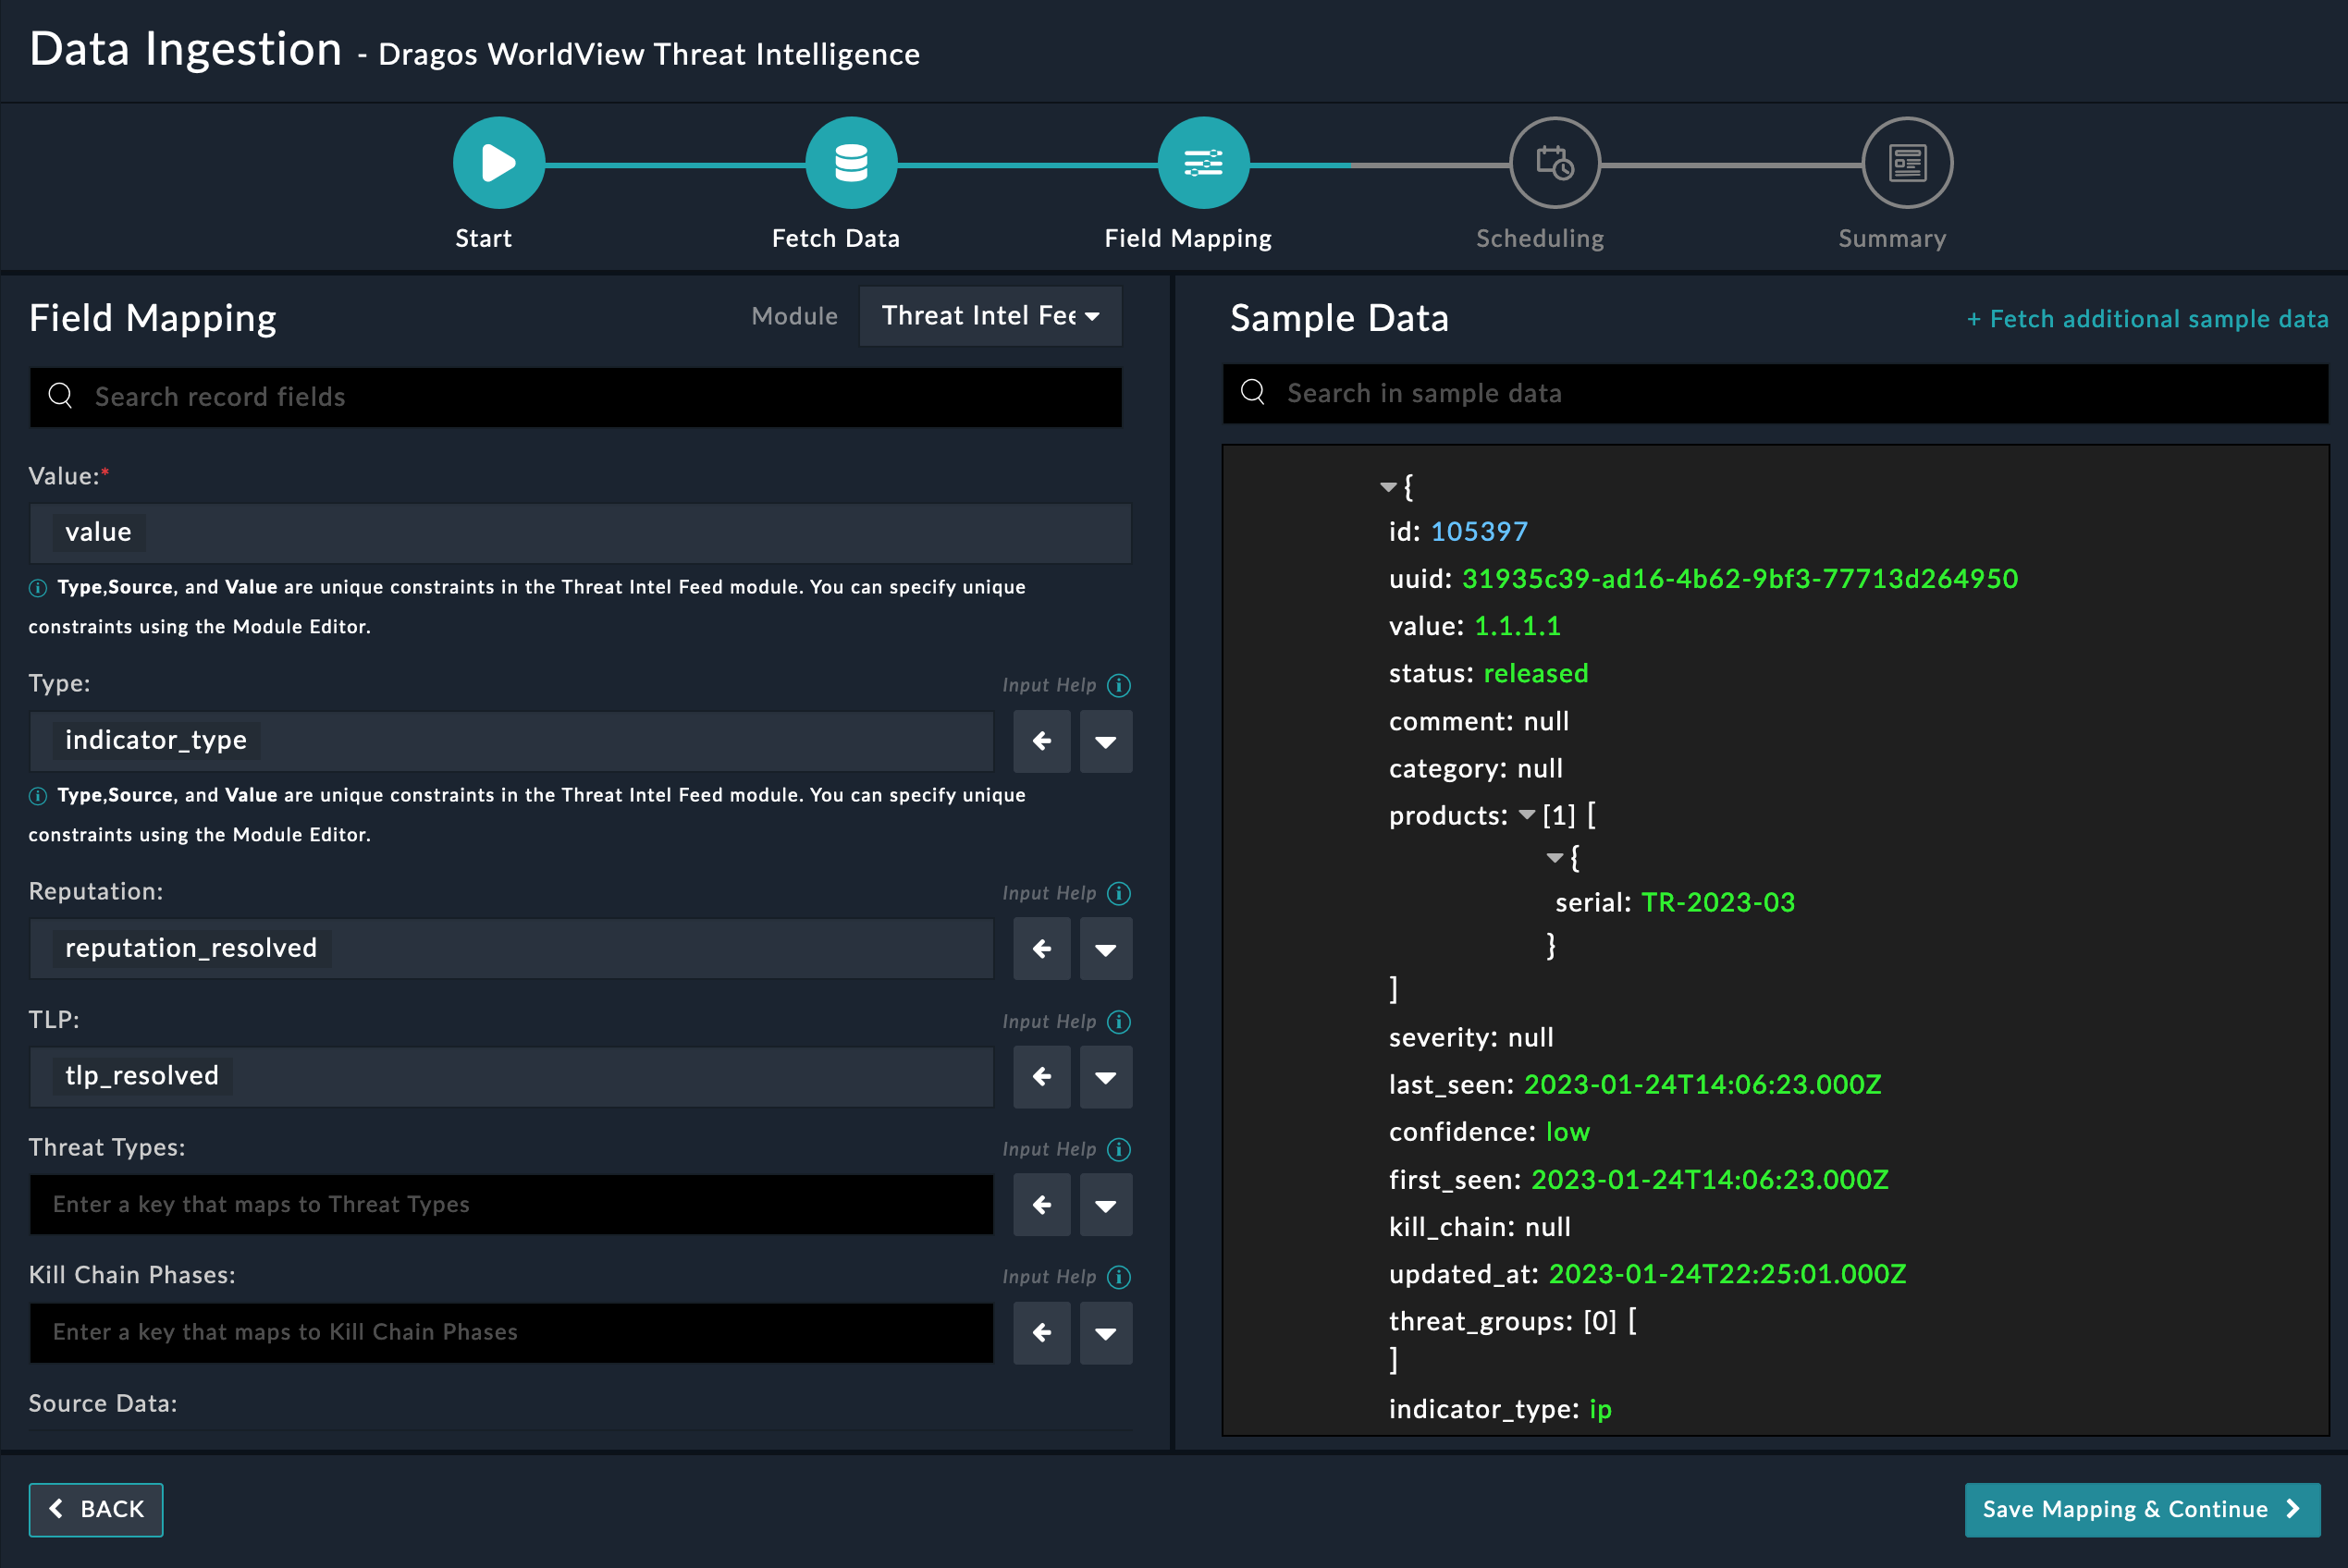The image size is (2348, 1568).
Task: Click the Summary step icon
Action: (x=1907, y=163)
